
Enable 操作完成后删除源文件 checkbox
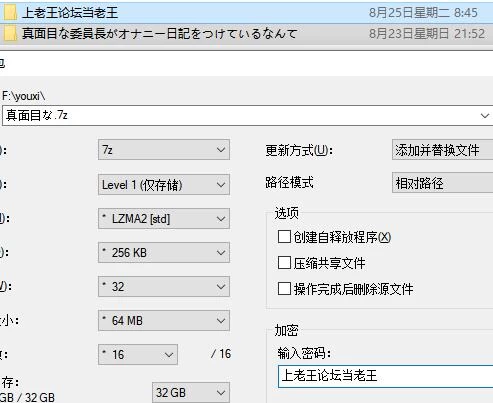pyautogui.click(x=284, y=288)
